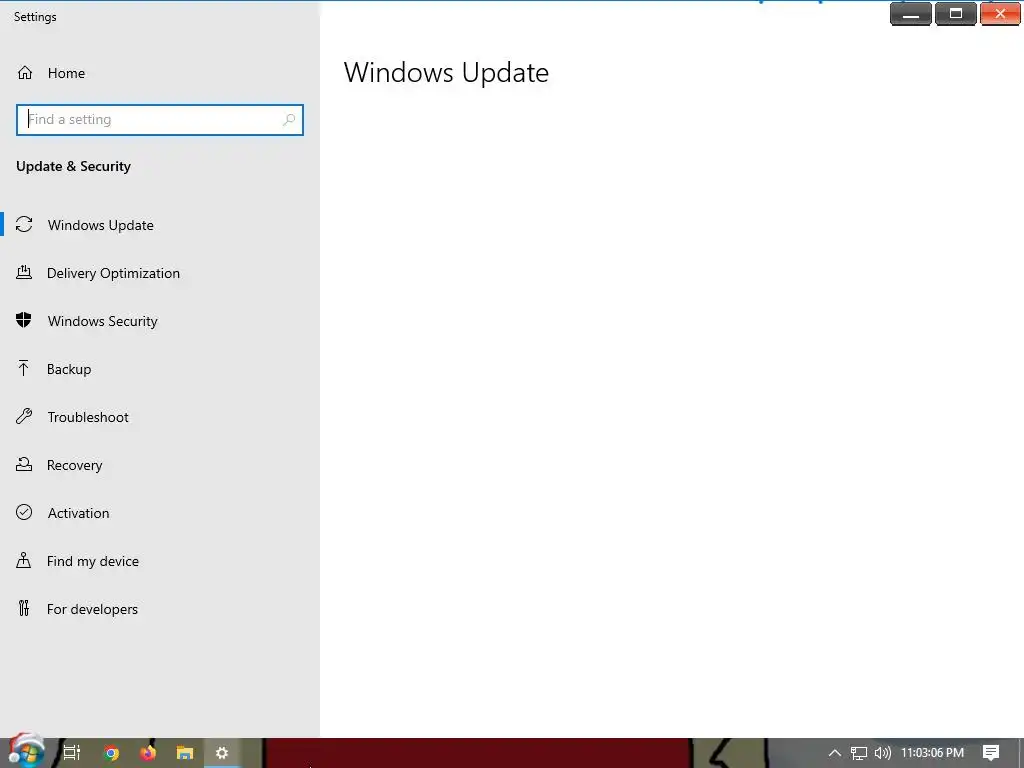Click the Home house icon
Viewport: 1024px width, 768px height.
click(25, 72)
